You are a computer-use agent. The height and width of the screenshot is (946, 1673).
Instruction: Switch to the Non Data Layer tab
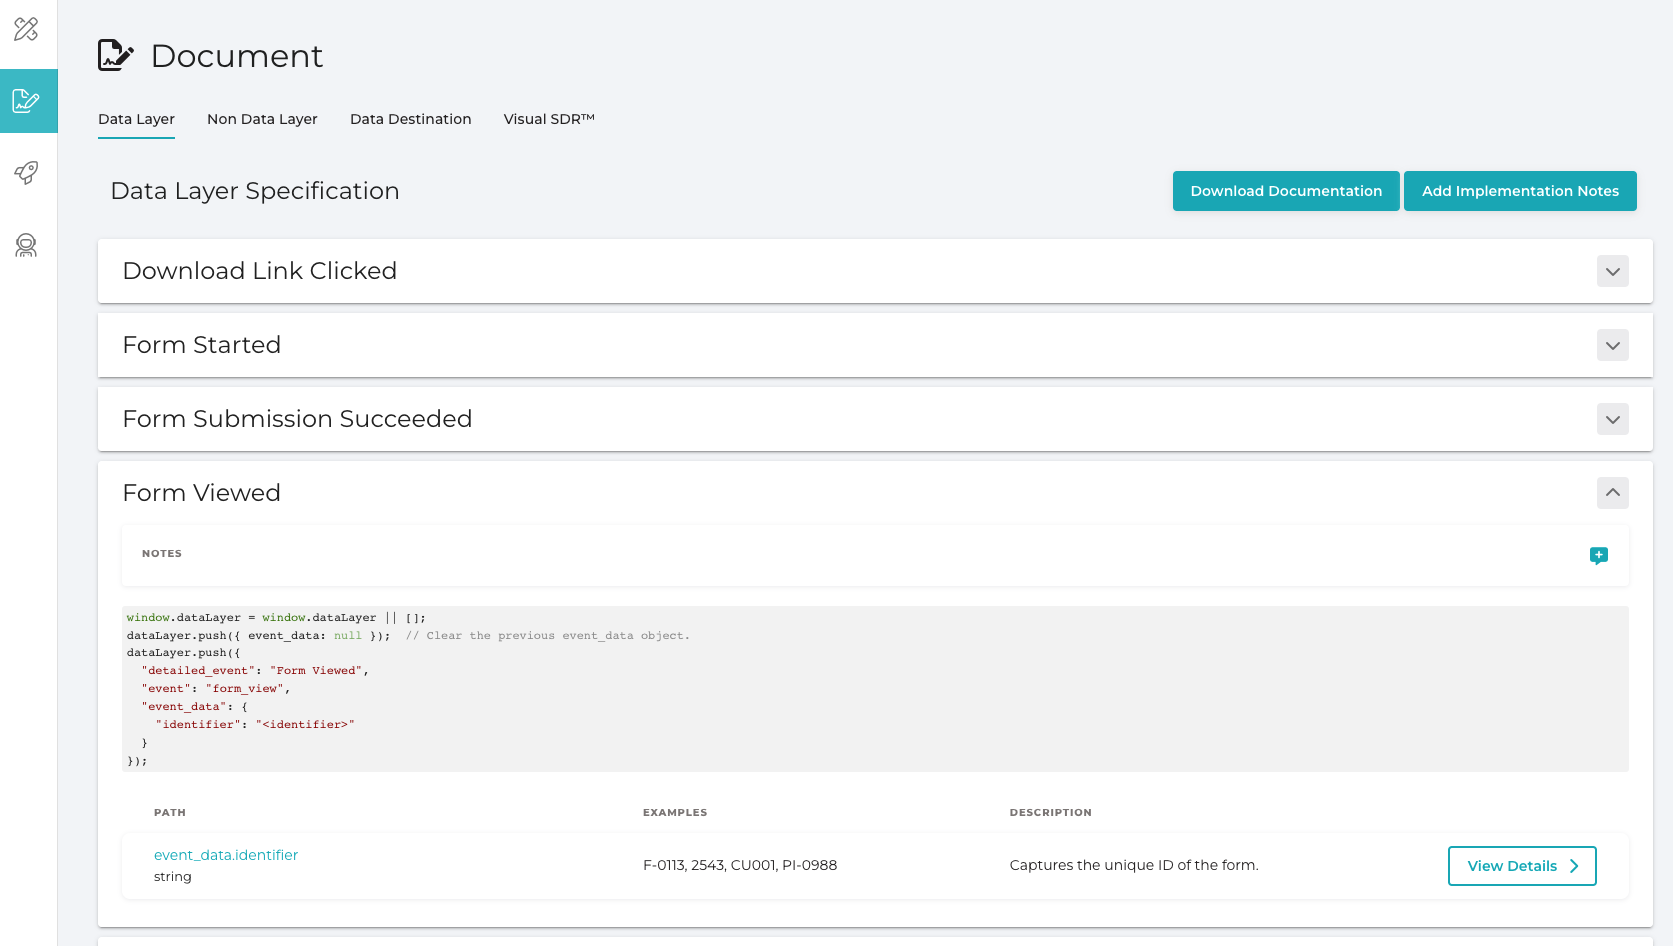tap(262, 119)
